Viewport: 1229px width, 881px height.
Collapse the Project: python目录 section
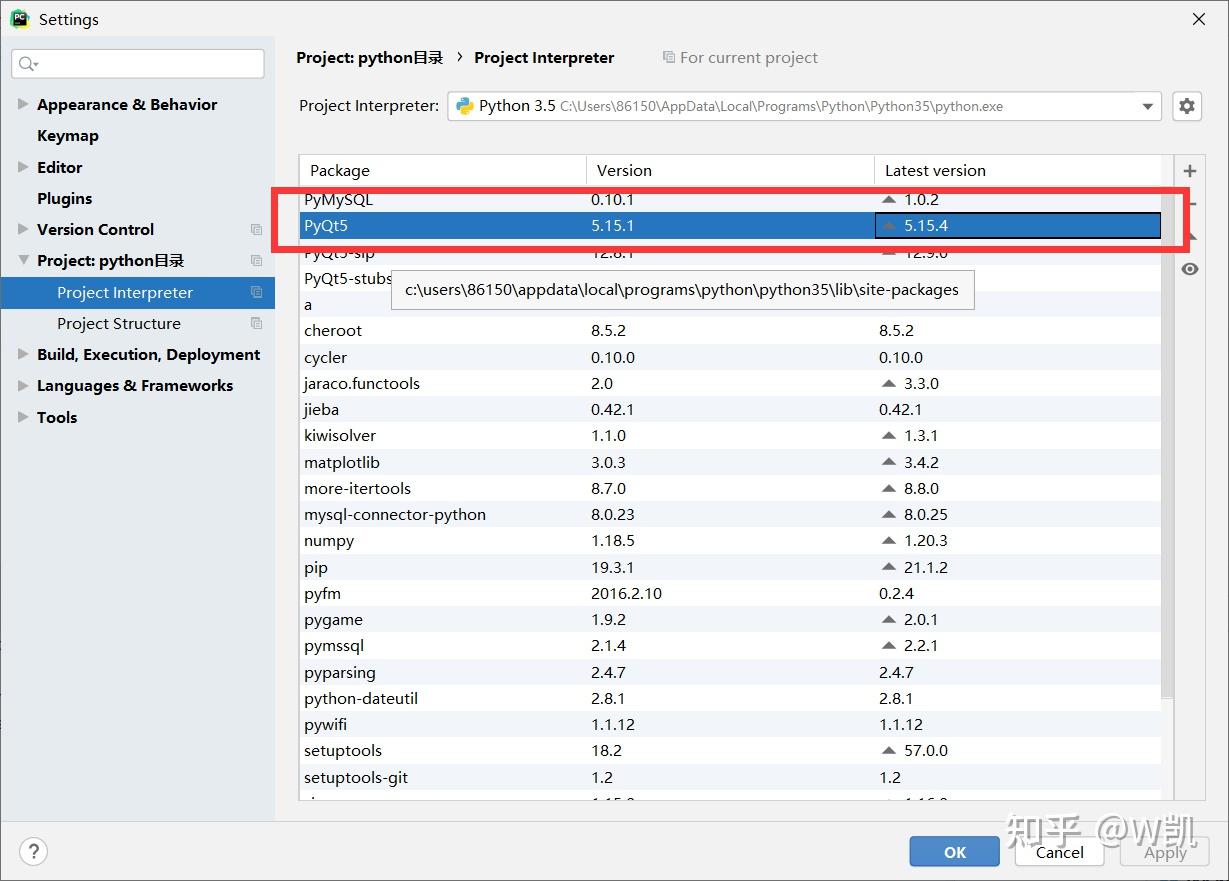22,260
